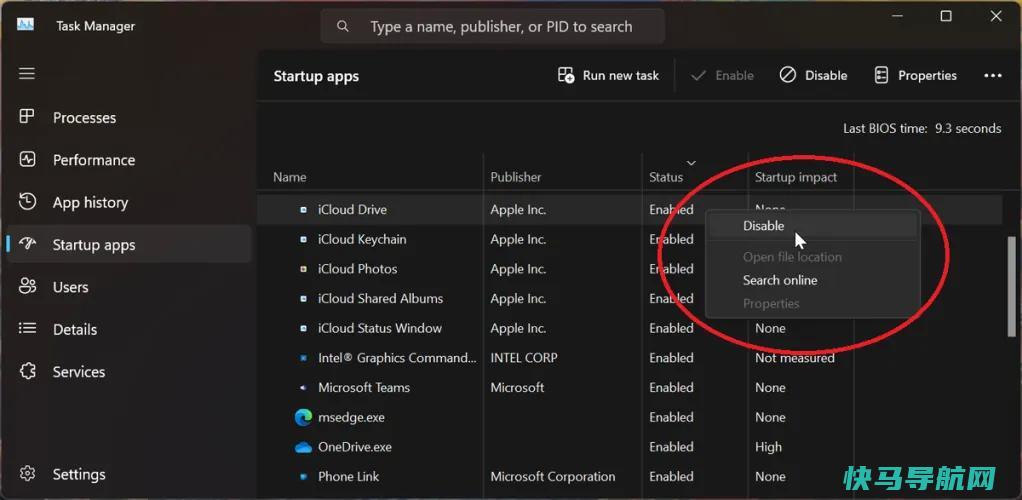Open the Details tab
This screenshot has width=1022, height=500.
129,329
